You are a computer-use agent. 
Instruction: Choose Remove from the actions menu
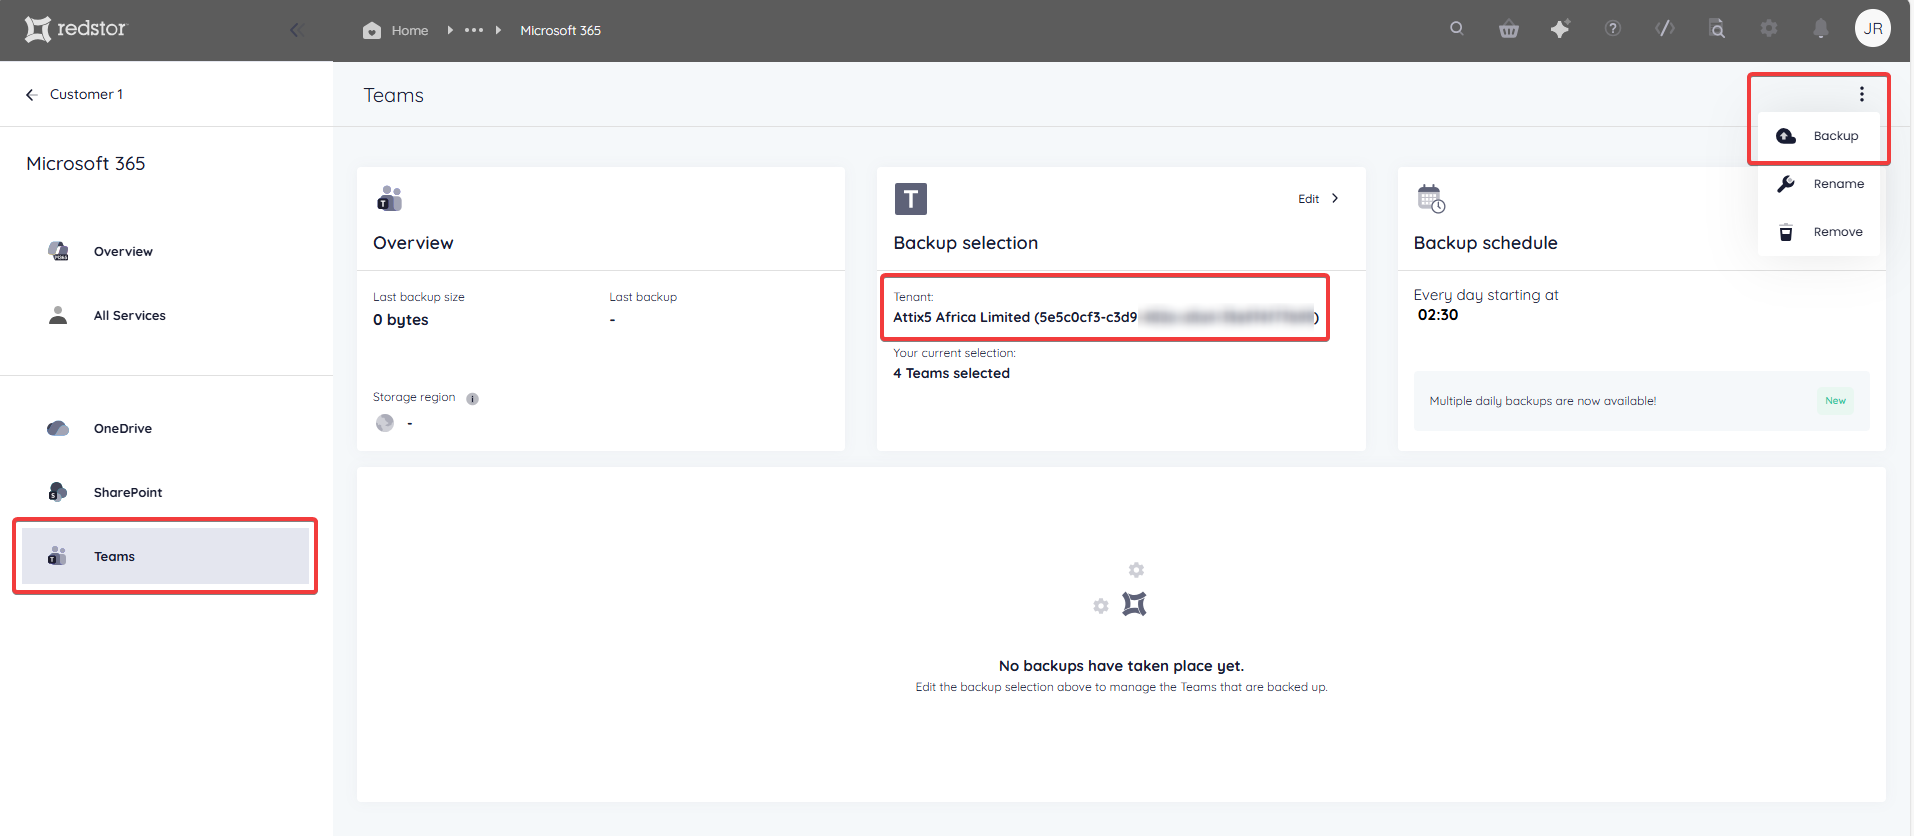pyautogui.click(x=1819, y=232)
